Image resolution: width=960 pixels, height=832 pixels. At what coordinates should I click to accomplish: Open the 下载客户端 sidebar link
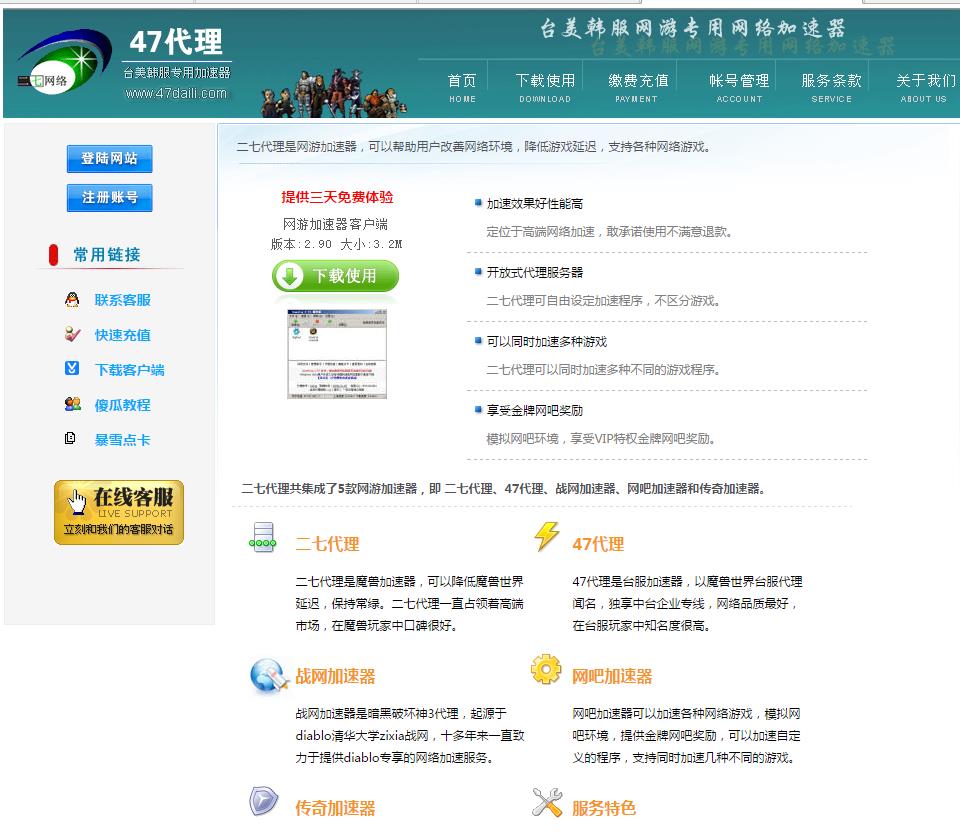pos(130,370)
